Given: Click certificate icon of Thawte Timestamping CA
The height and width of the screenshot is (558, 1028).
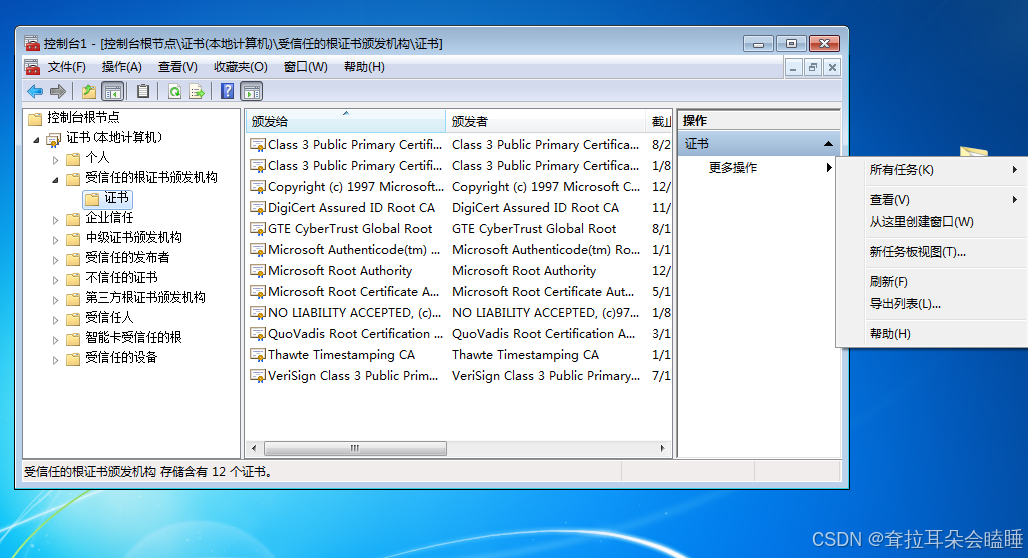Looking at the screenshot, I should 258,355.
